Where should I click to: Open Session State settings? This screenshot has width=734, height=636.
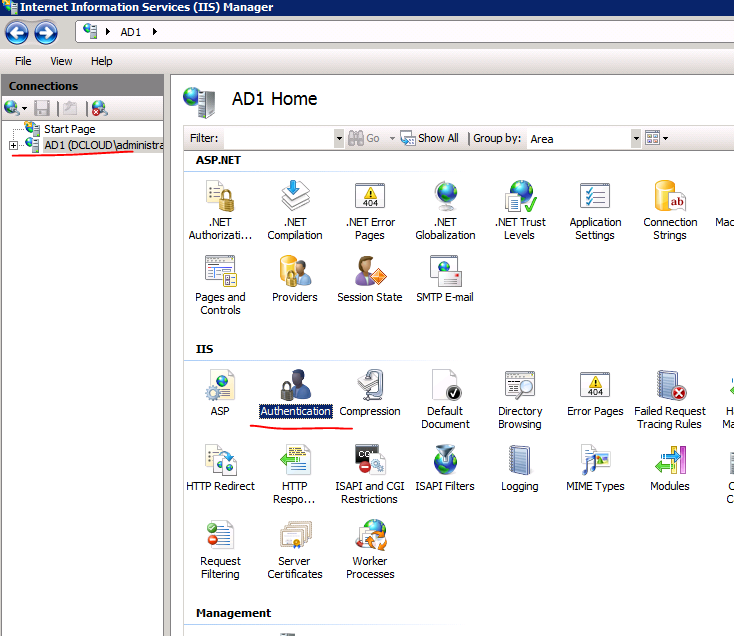click(x=370, y=278)
